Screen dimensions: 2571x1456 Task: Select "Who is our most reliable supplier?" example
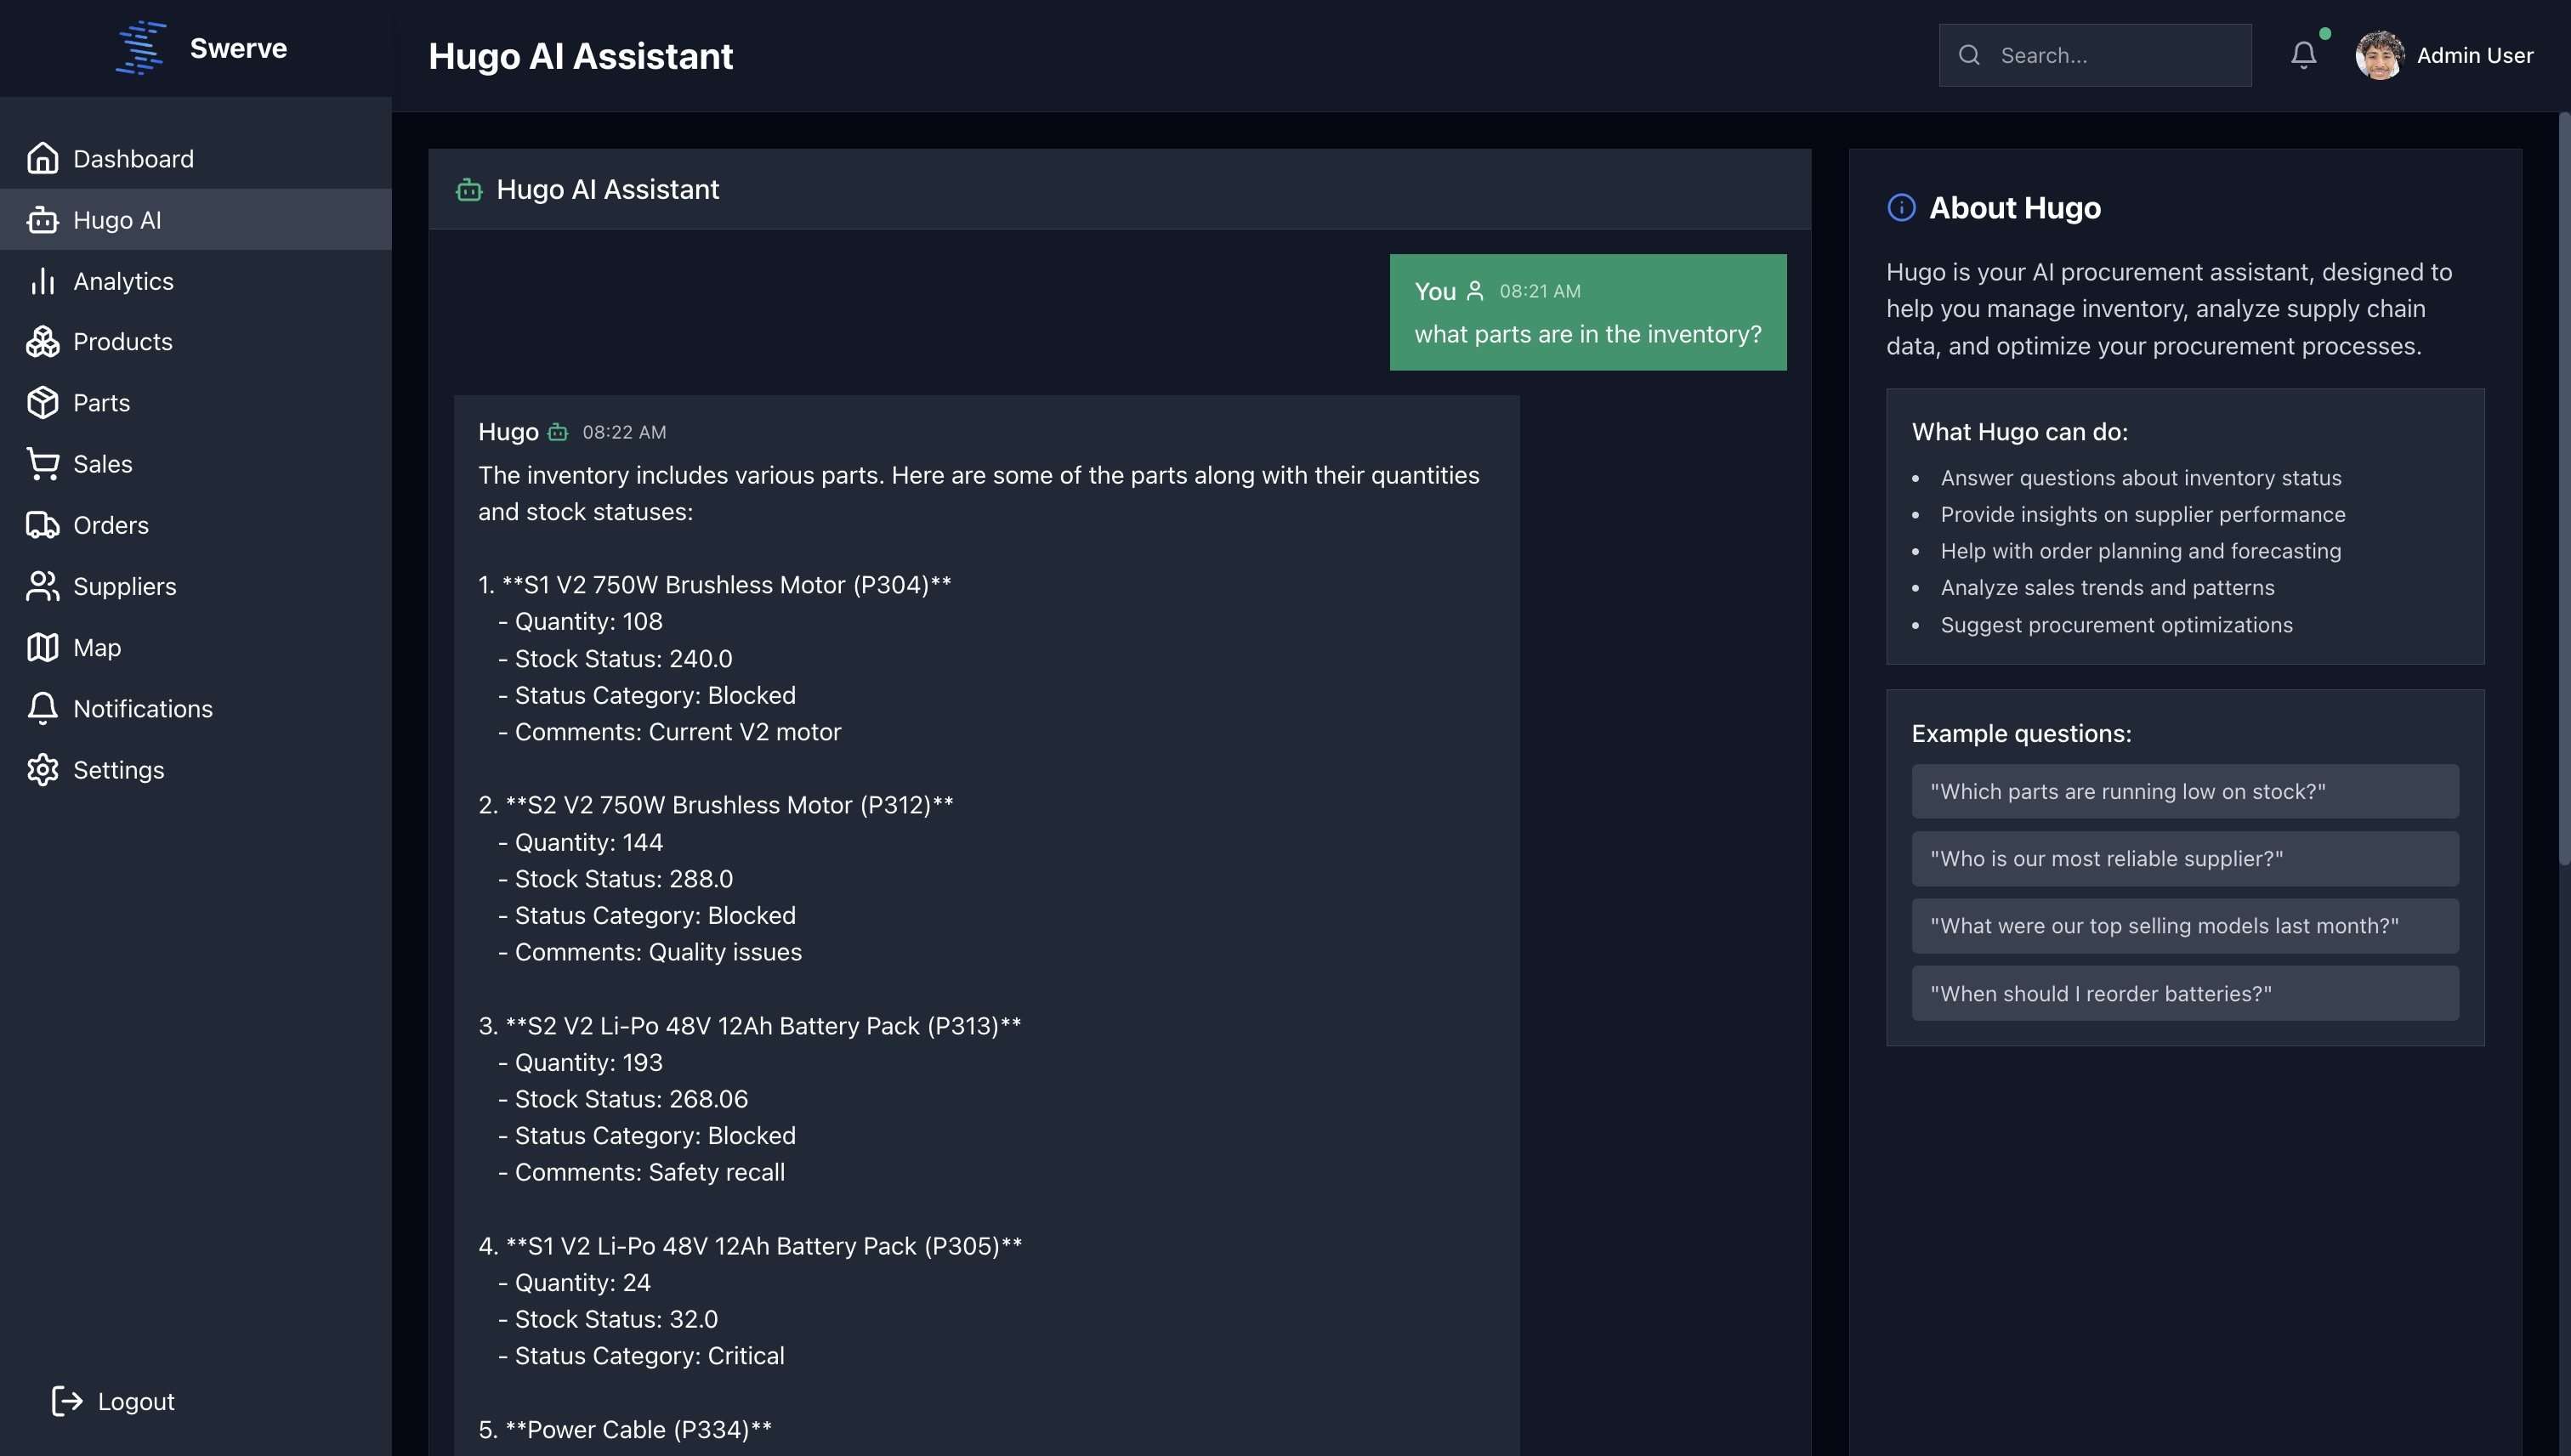tap(2184, 859)
